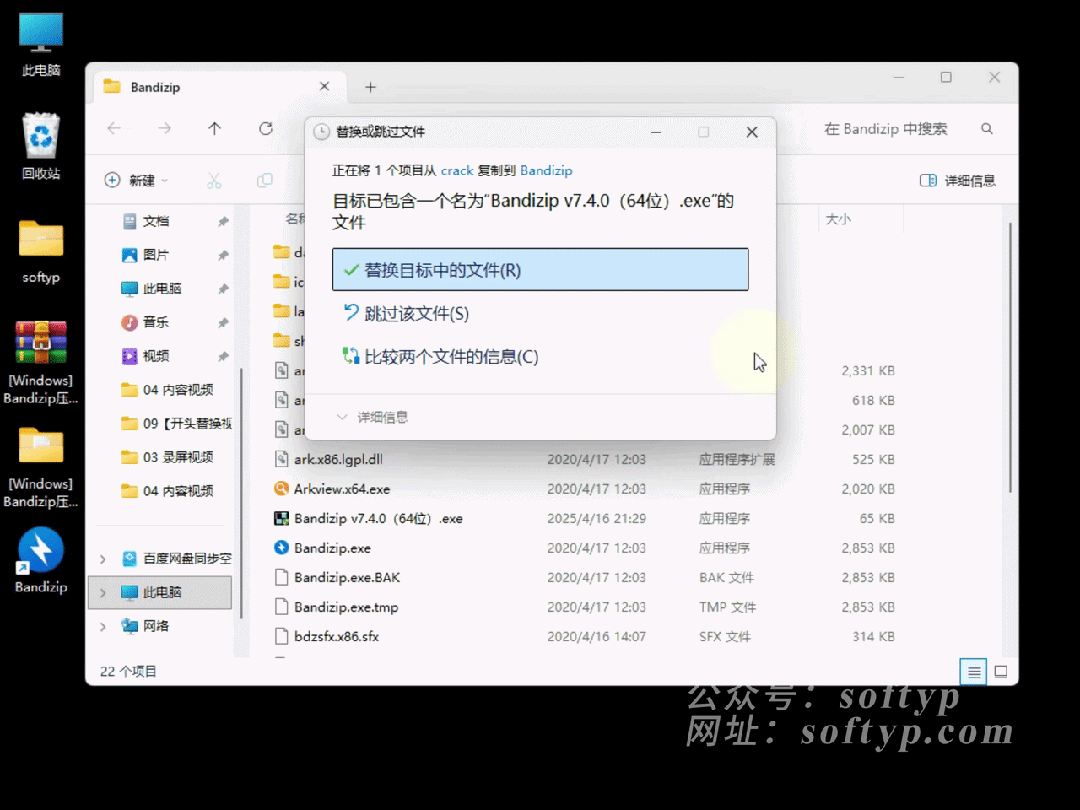
Task: Open the softyp desktop folder
Action: [41, 251]
